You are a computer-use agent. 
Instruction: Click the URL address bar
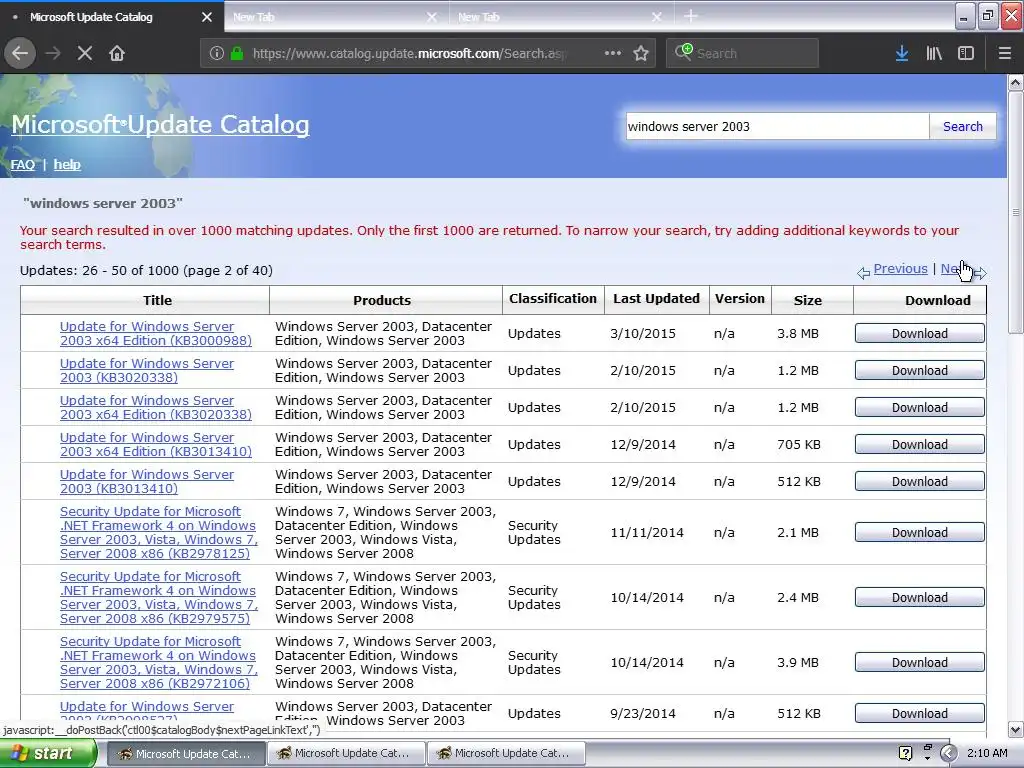(408, 54)
